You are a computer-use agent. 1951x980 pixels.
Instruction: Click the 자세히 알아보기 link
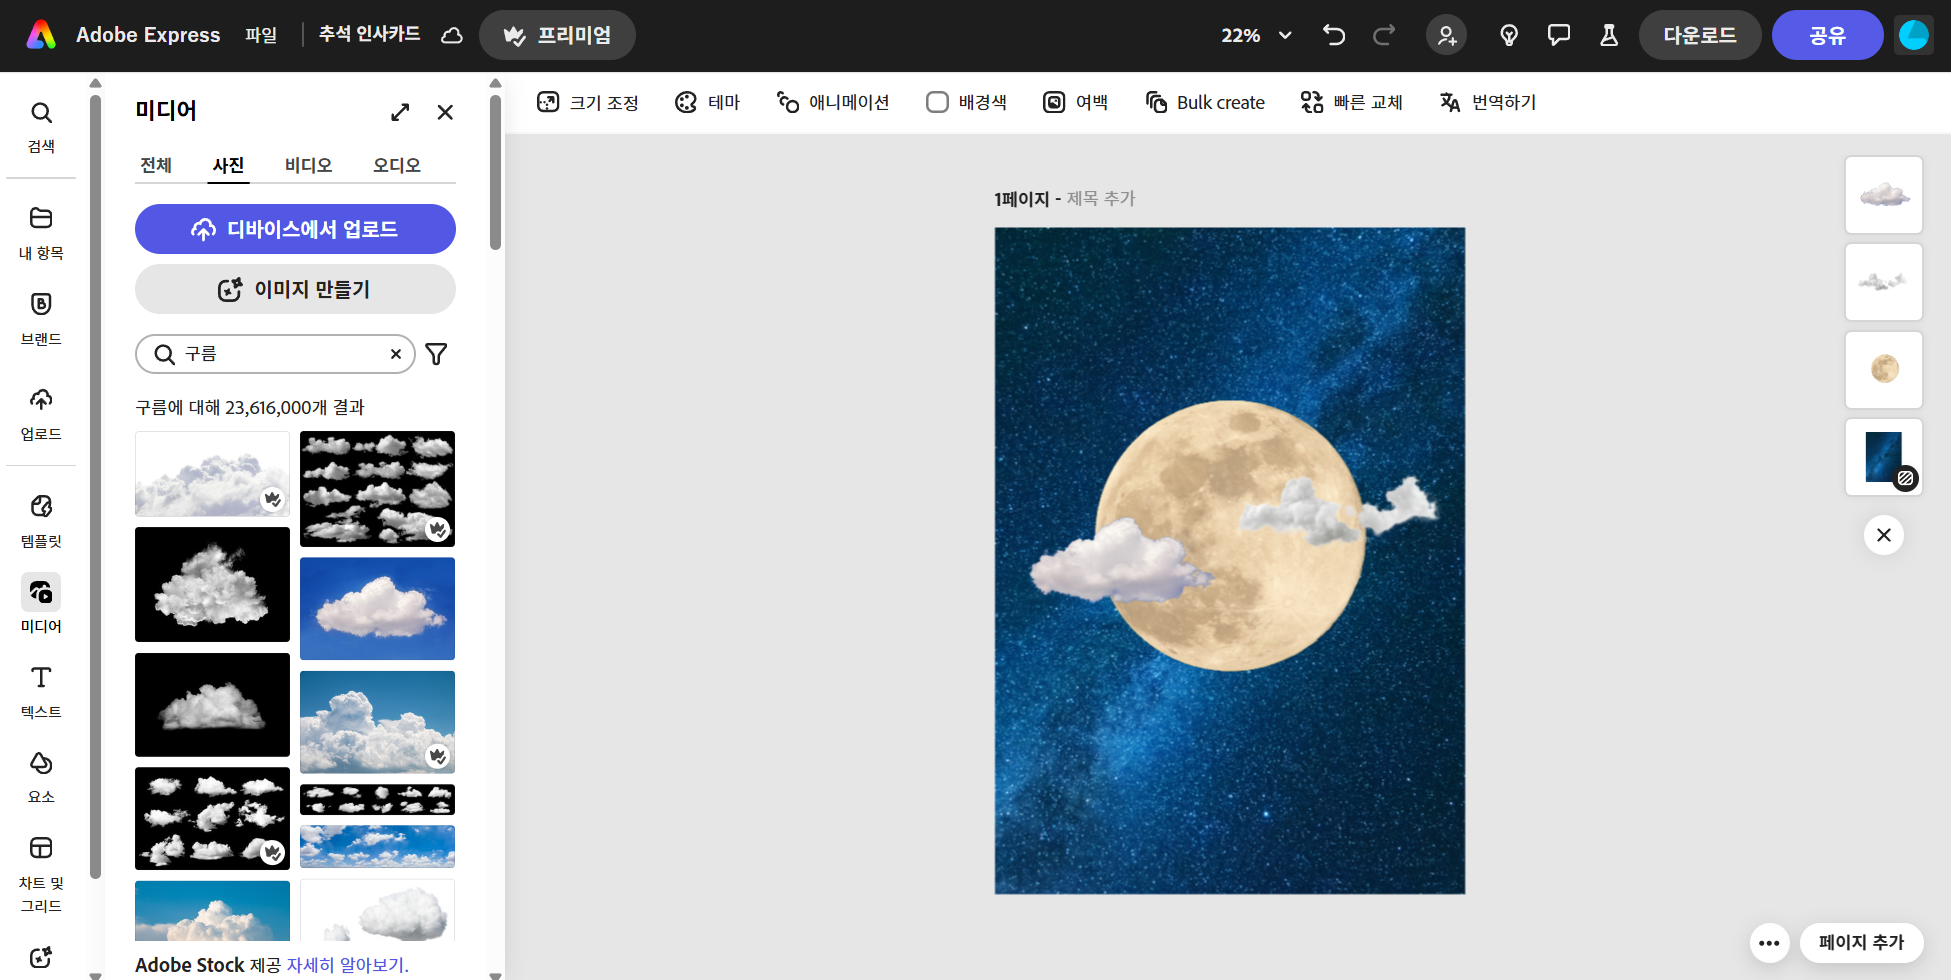347,965
